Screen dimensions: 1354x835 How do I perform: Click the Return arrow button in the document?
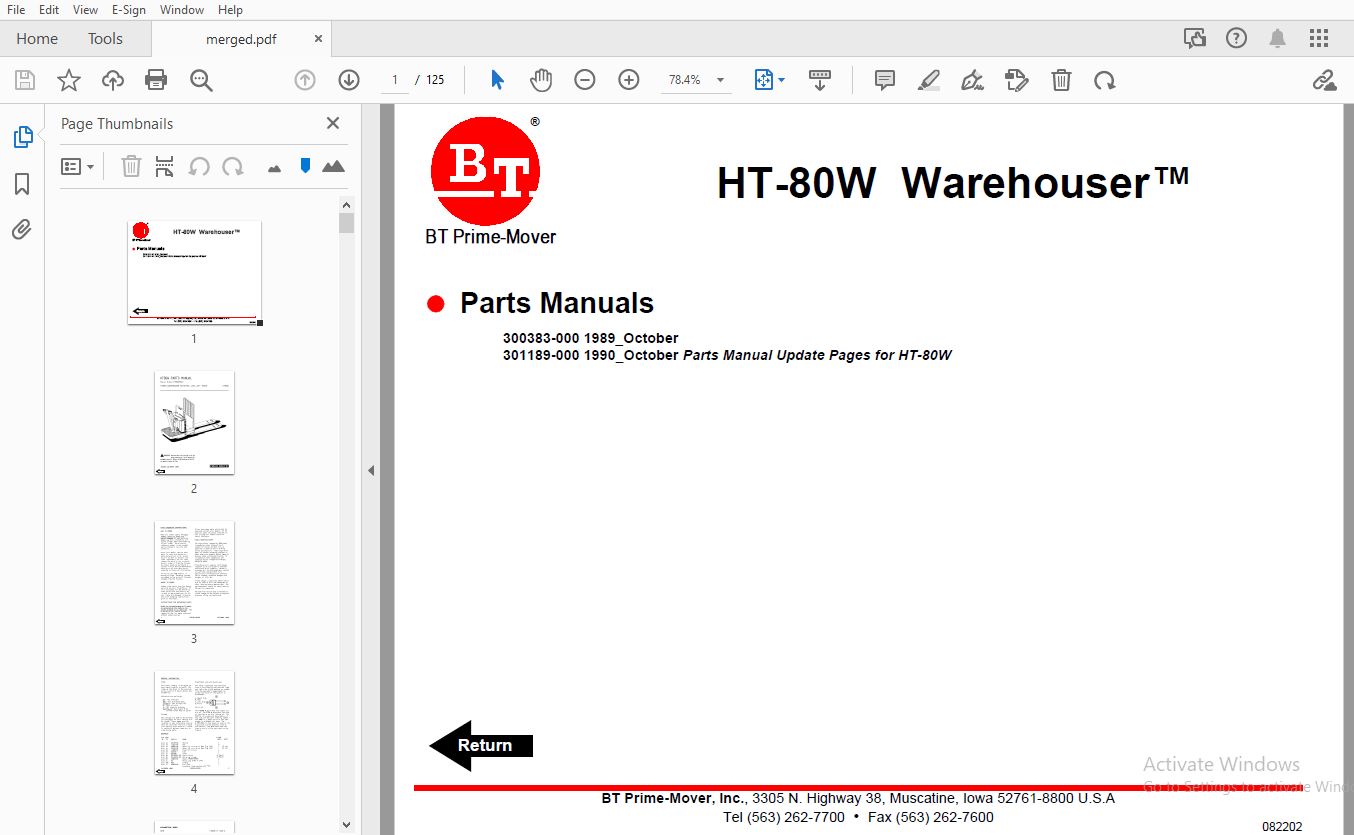(481, 745)
